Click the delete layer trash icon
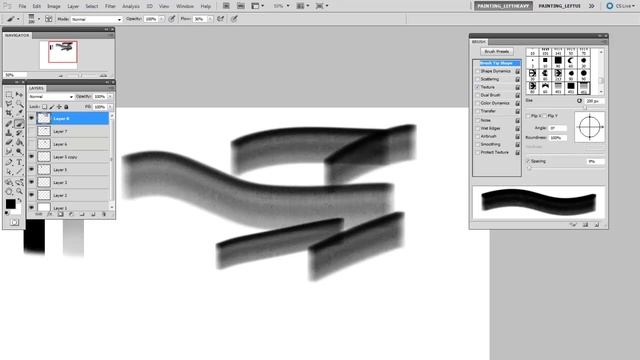The height and width of the screenshot is (360, 640). pyautogui.click(x=104, y=214)
